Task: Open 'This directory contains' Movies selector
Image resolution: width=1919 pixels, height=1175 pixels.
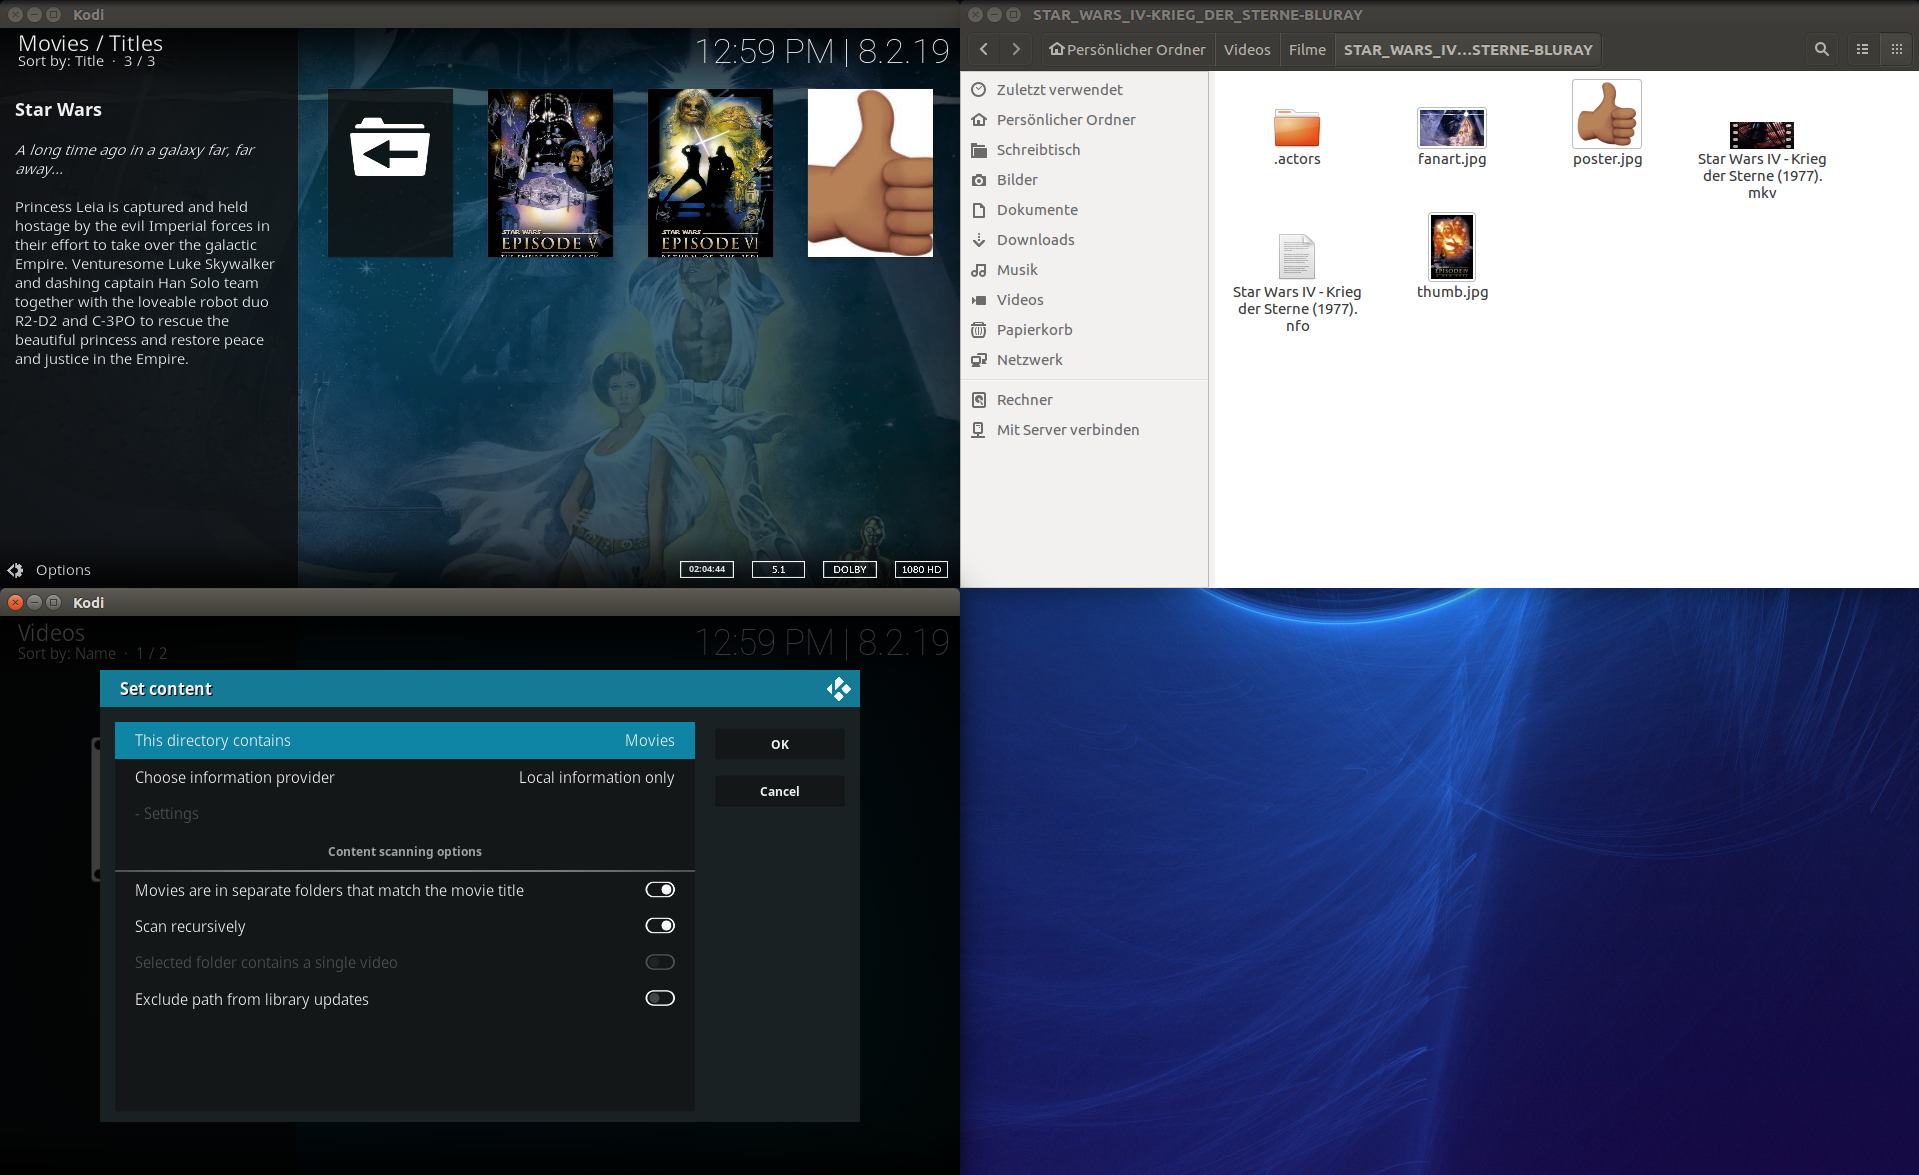Action: [405, 740]
